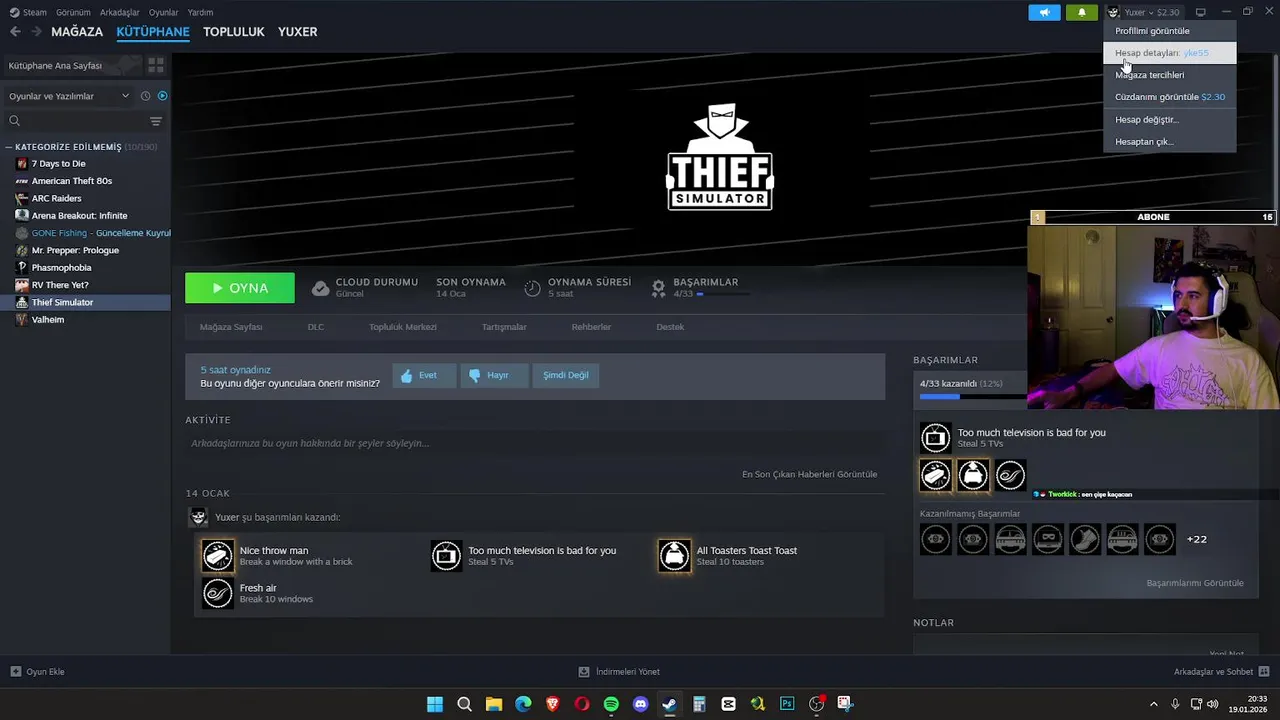
Task: Select Valheim in library
Action: 47,320
